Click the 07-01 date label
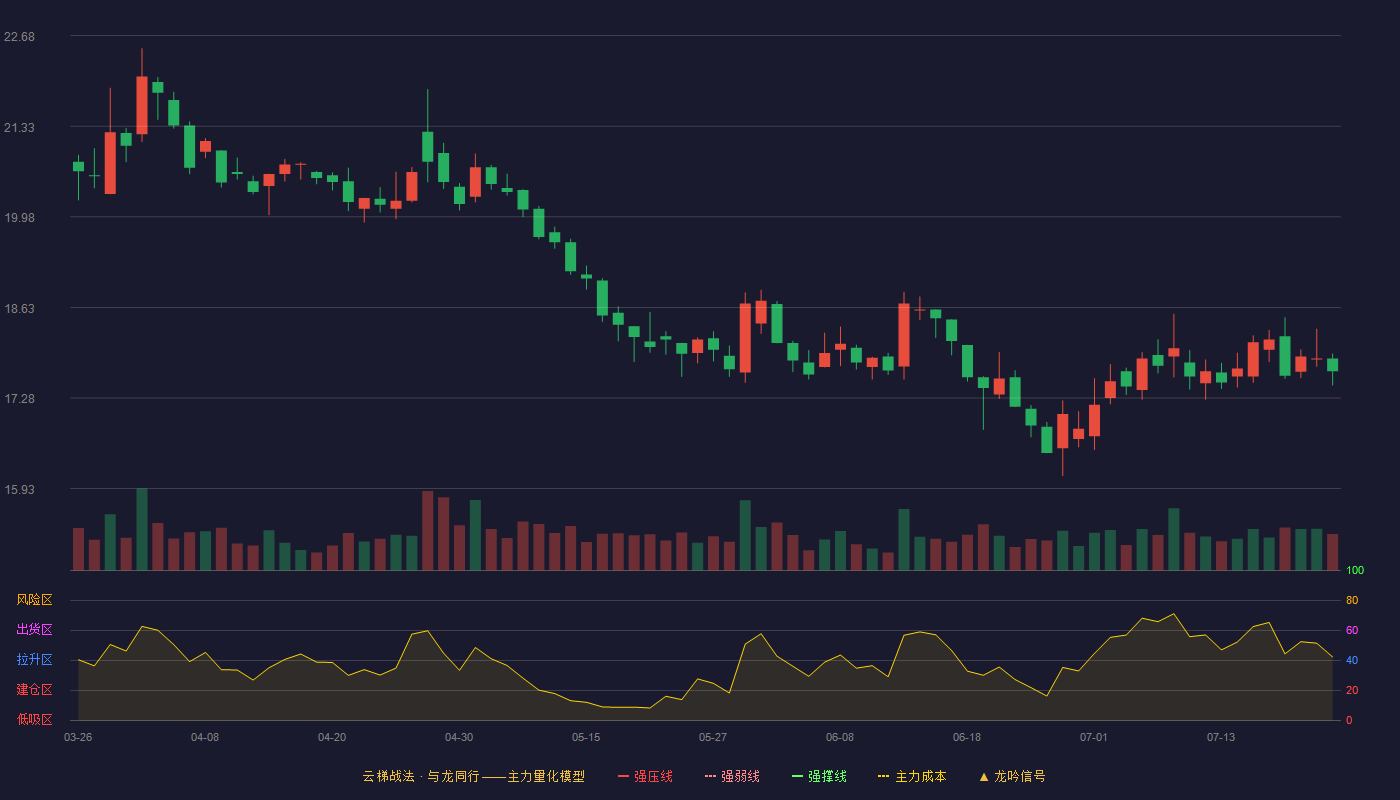 (1094, 737)
